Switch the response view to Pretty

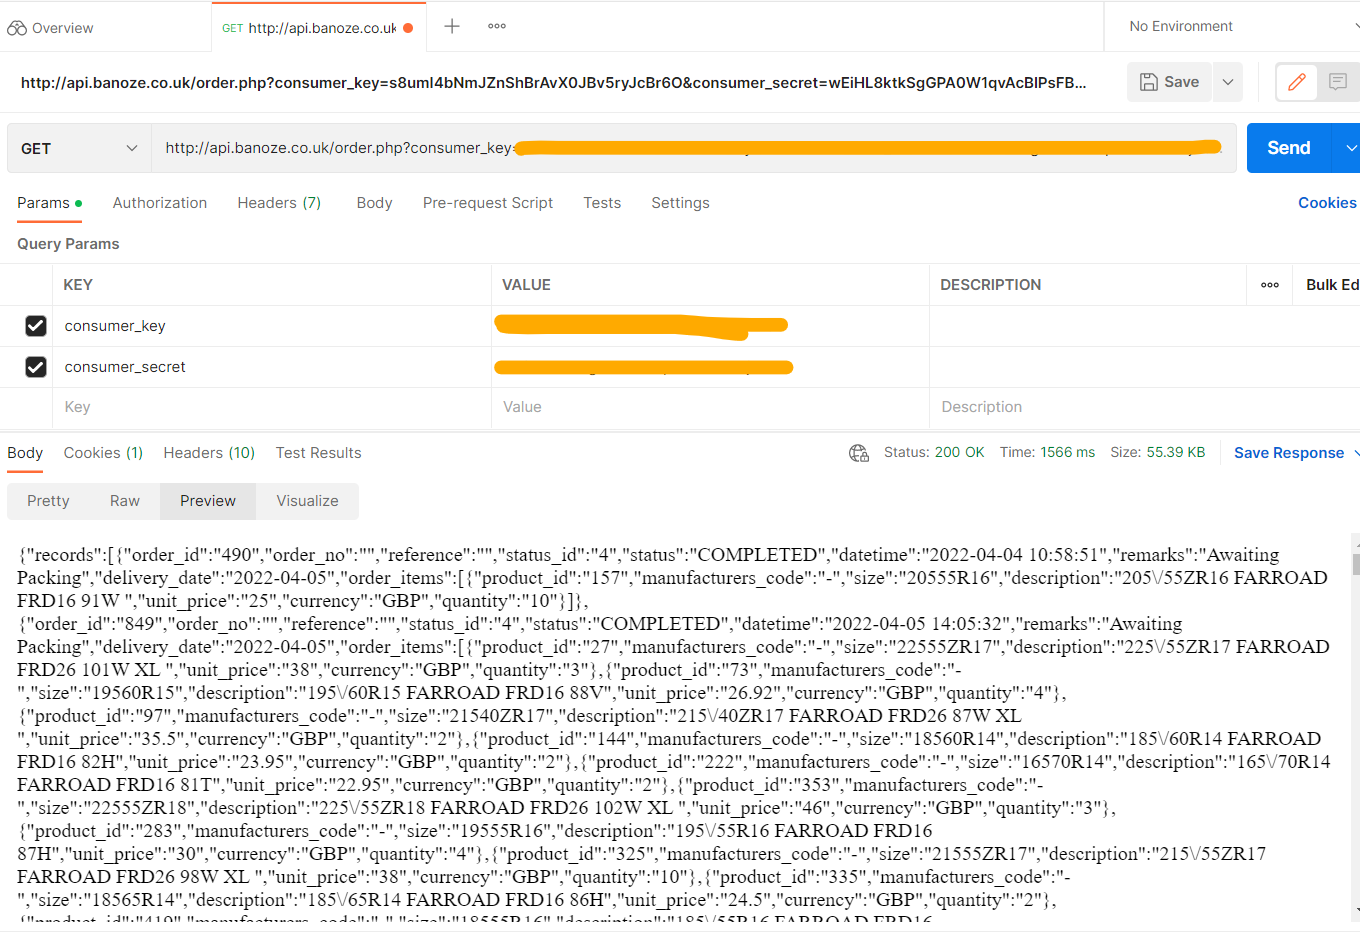coord(48,501)
